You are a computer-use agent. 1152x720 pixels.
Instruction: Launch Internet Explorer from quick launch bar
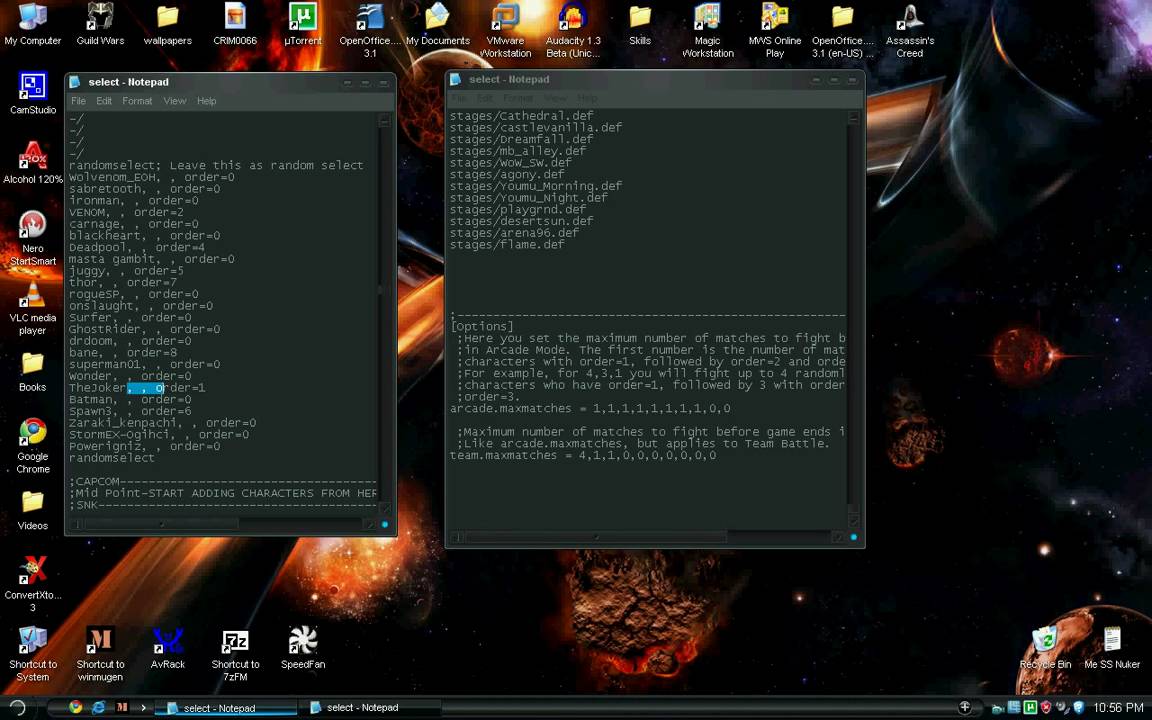click(98, 707)
